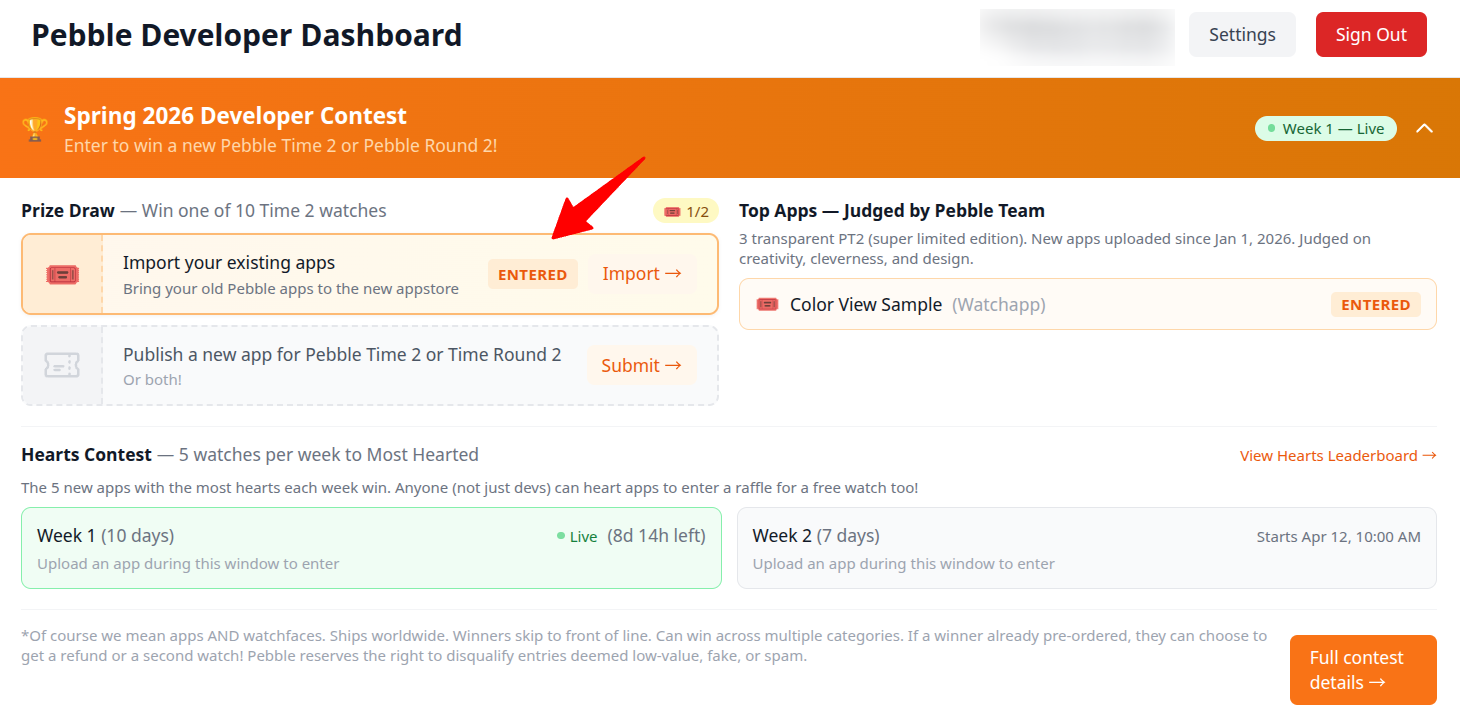Click the Pebble Developer Dashboard title
This screenshot has height=711, width=1460.
[x=247, y=35]
